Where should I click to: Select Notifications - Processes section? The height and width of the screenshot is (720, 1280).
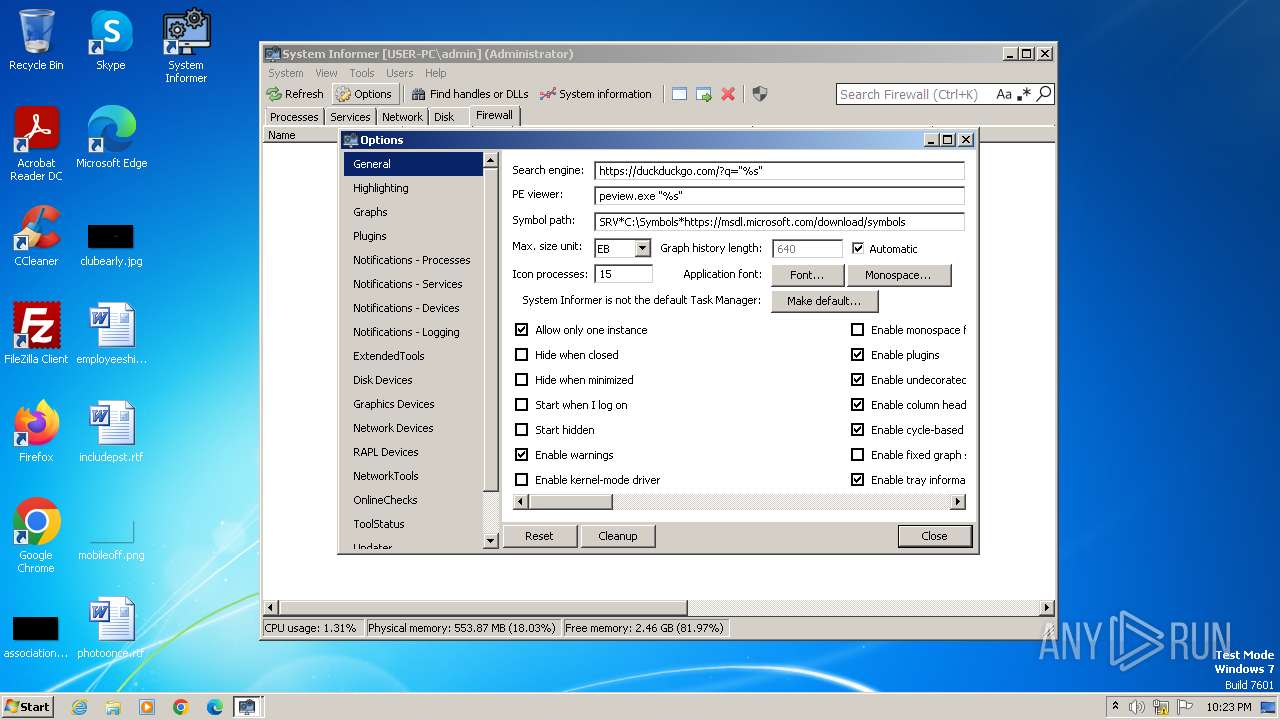[x=414, y=260]
